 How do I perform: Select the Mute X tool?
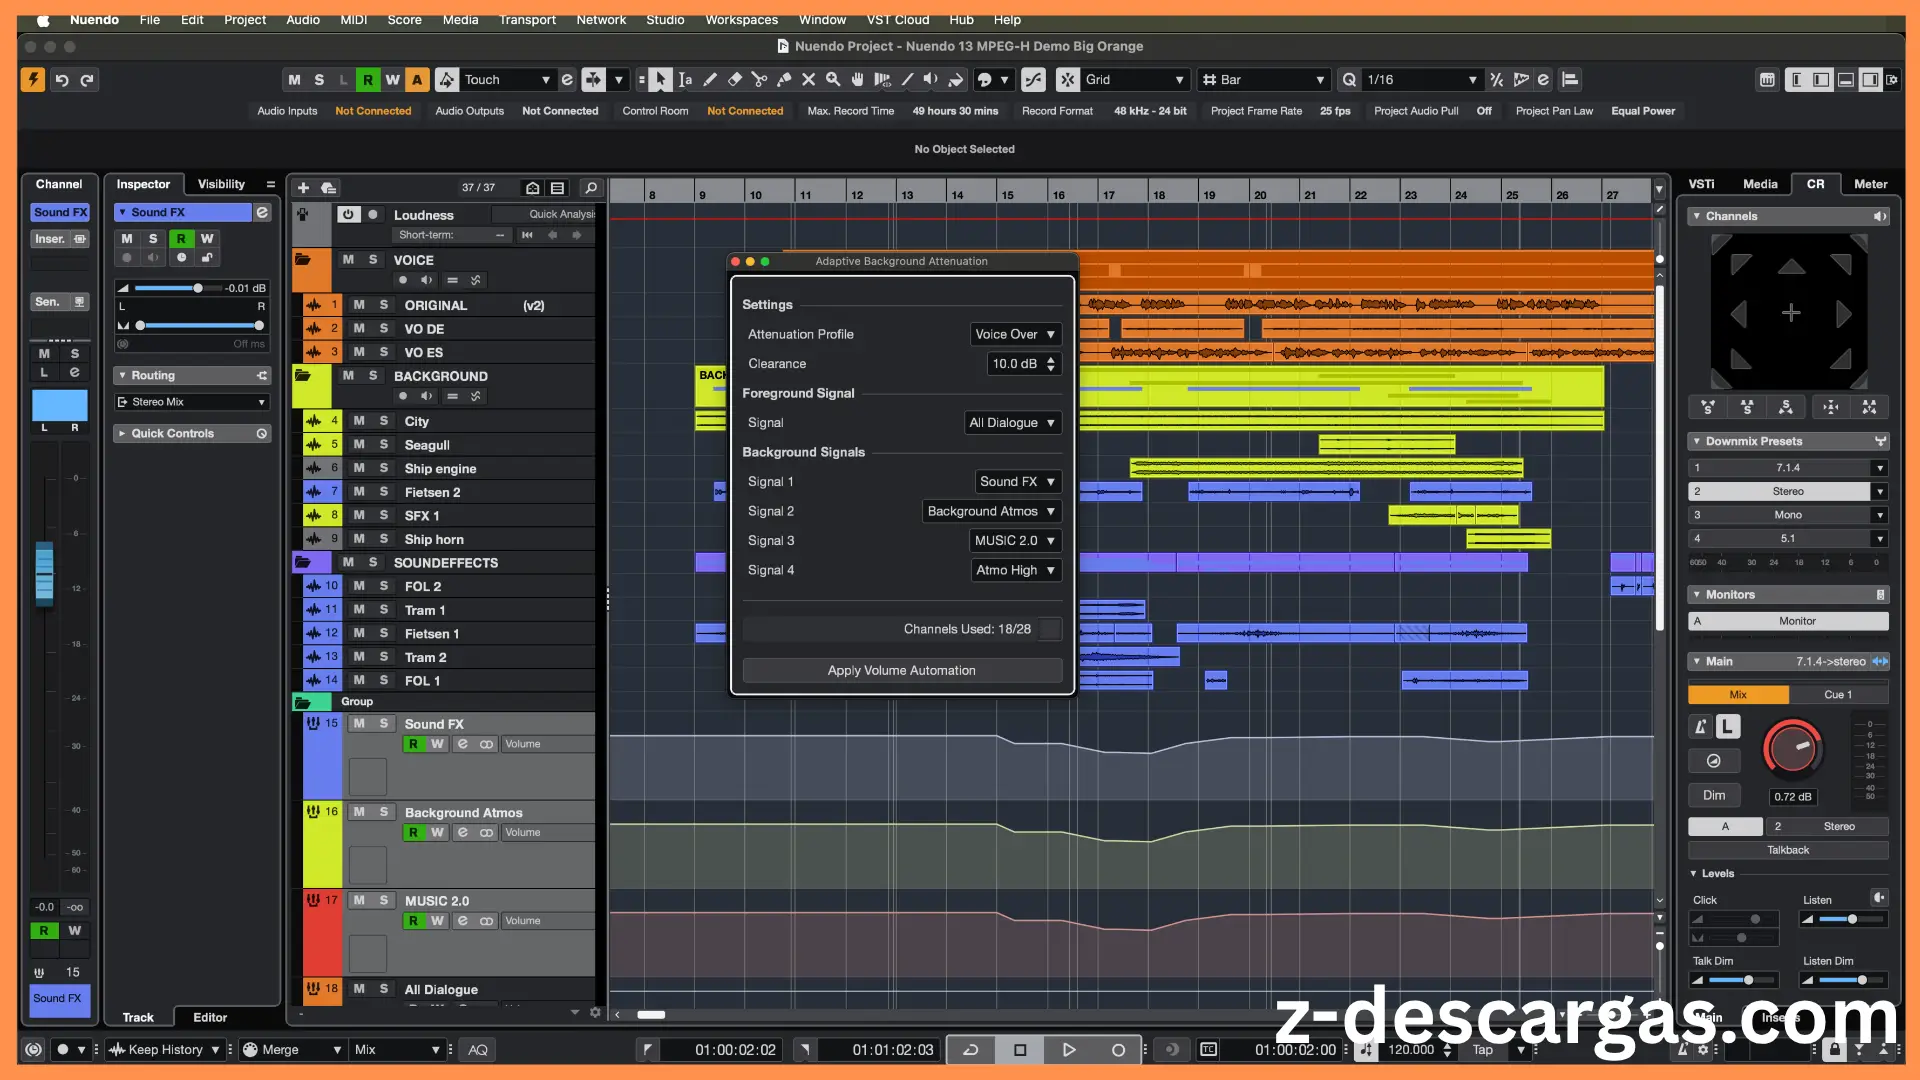[x=808, y=80]
